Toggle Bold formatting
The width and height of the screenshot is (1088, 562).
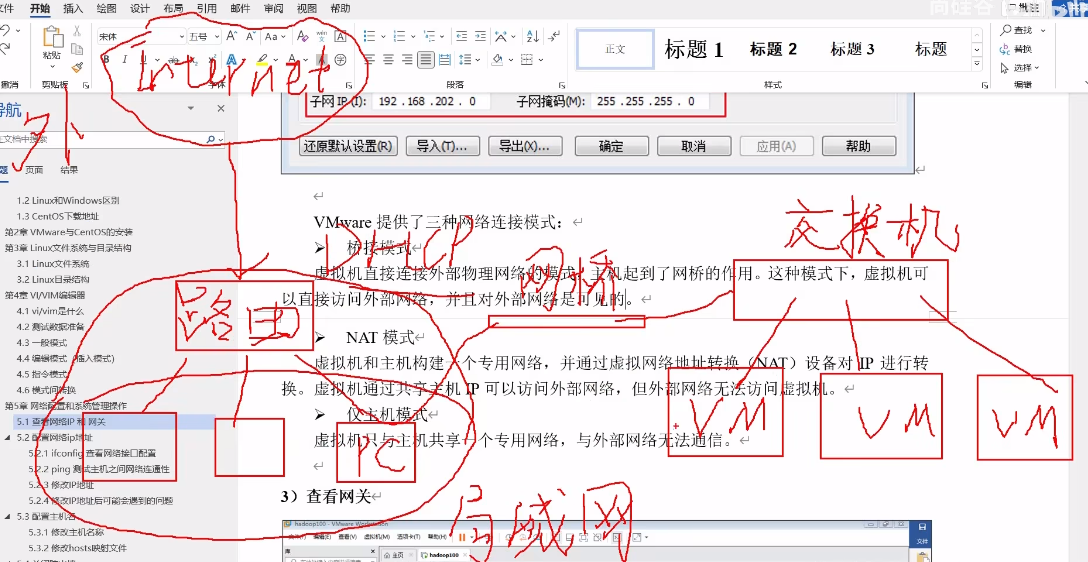pos(106,60)
